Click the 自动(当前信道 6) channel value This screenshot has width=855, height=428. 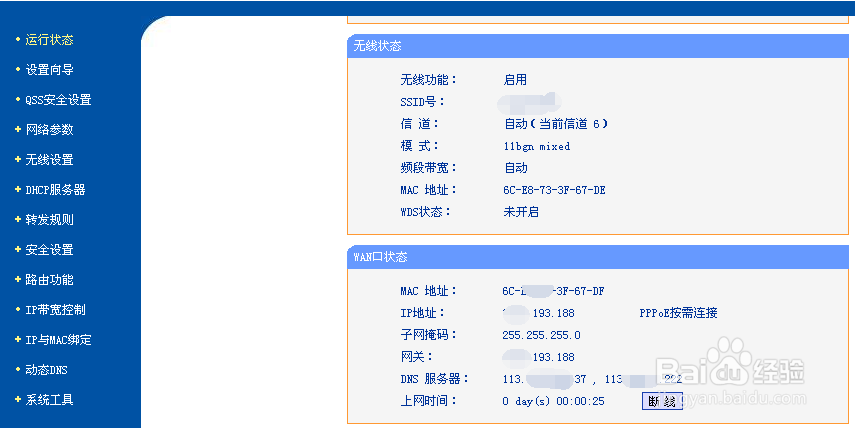click(556, 124)
